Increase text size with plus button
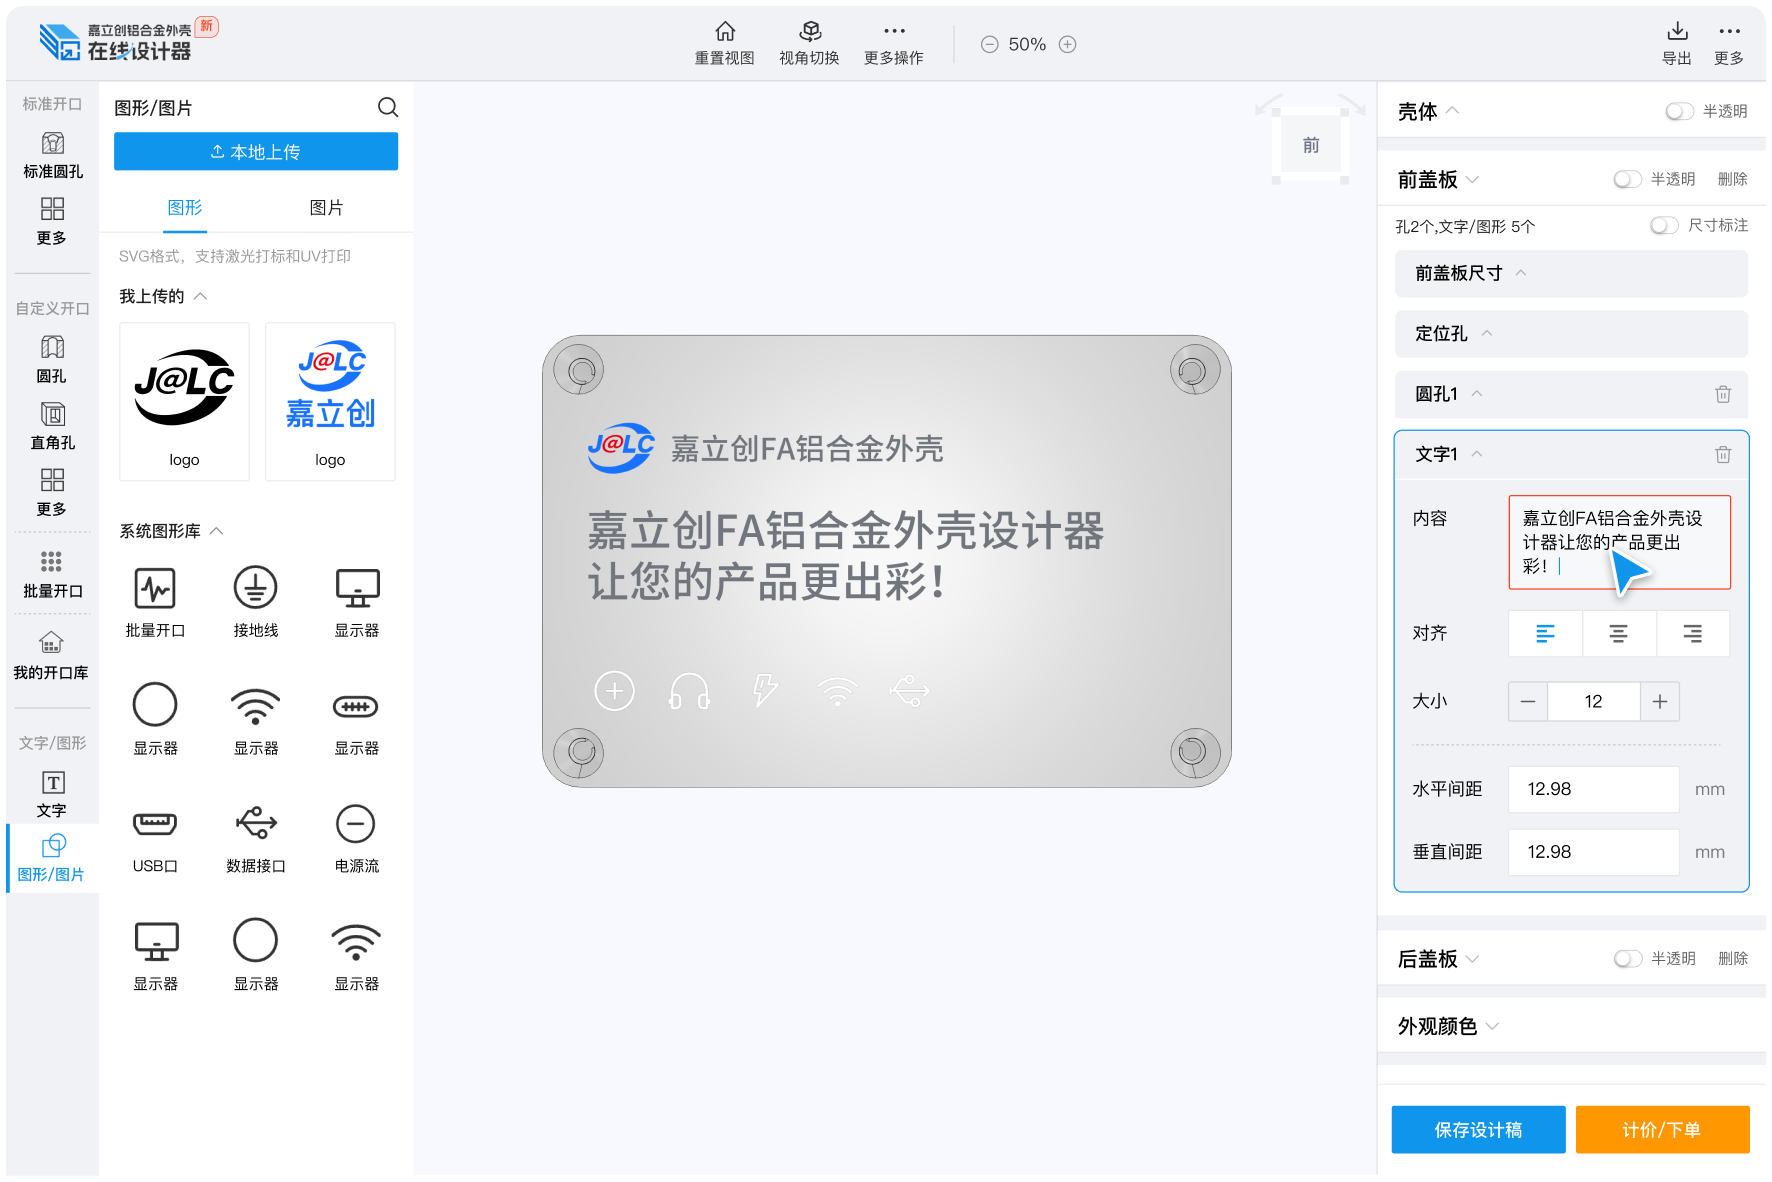The image size is (1772, 1182). [x=1660, y=701]
